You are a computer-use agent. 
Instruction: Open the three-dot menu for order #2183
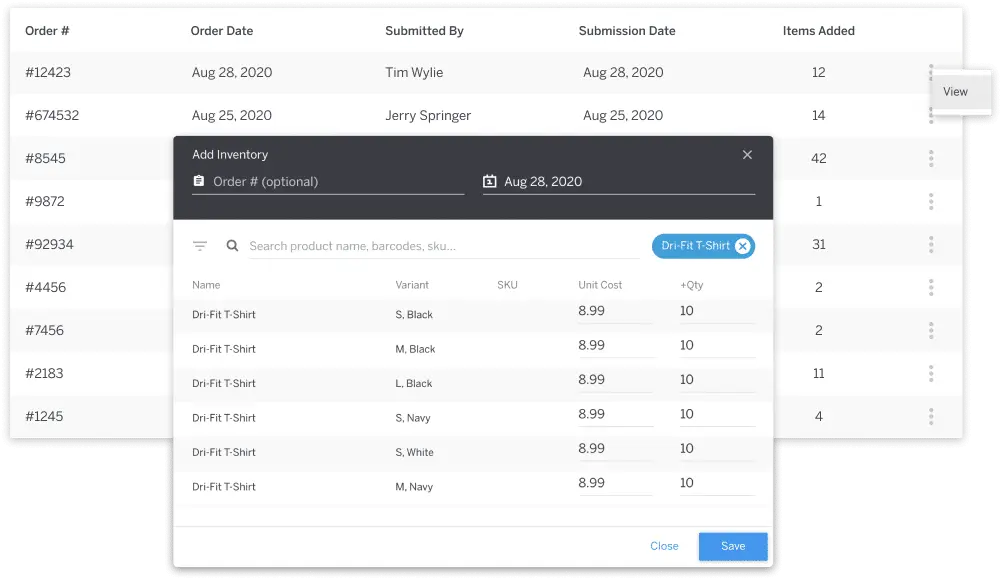[931, 373]
